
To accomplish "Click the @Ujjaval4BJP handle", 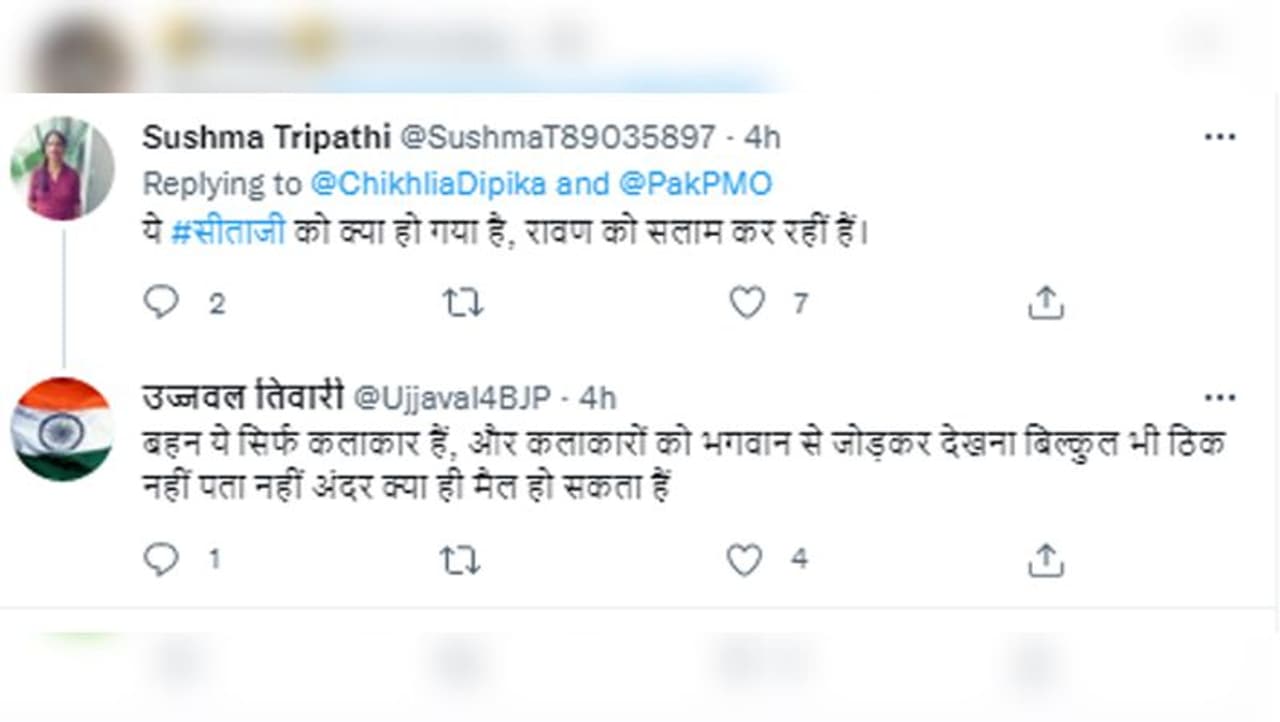I will pyautogui.click(x=453, y=398).
